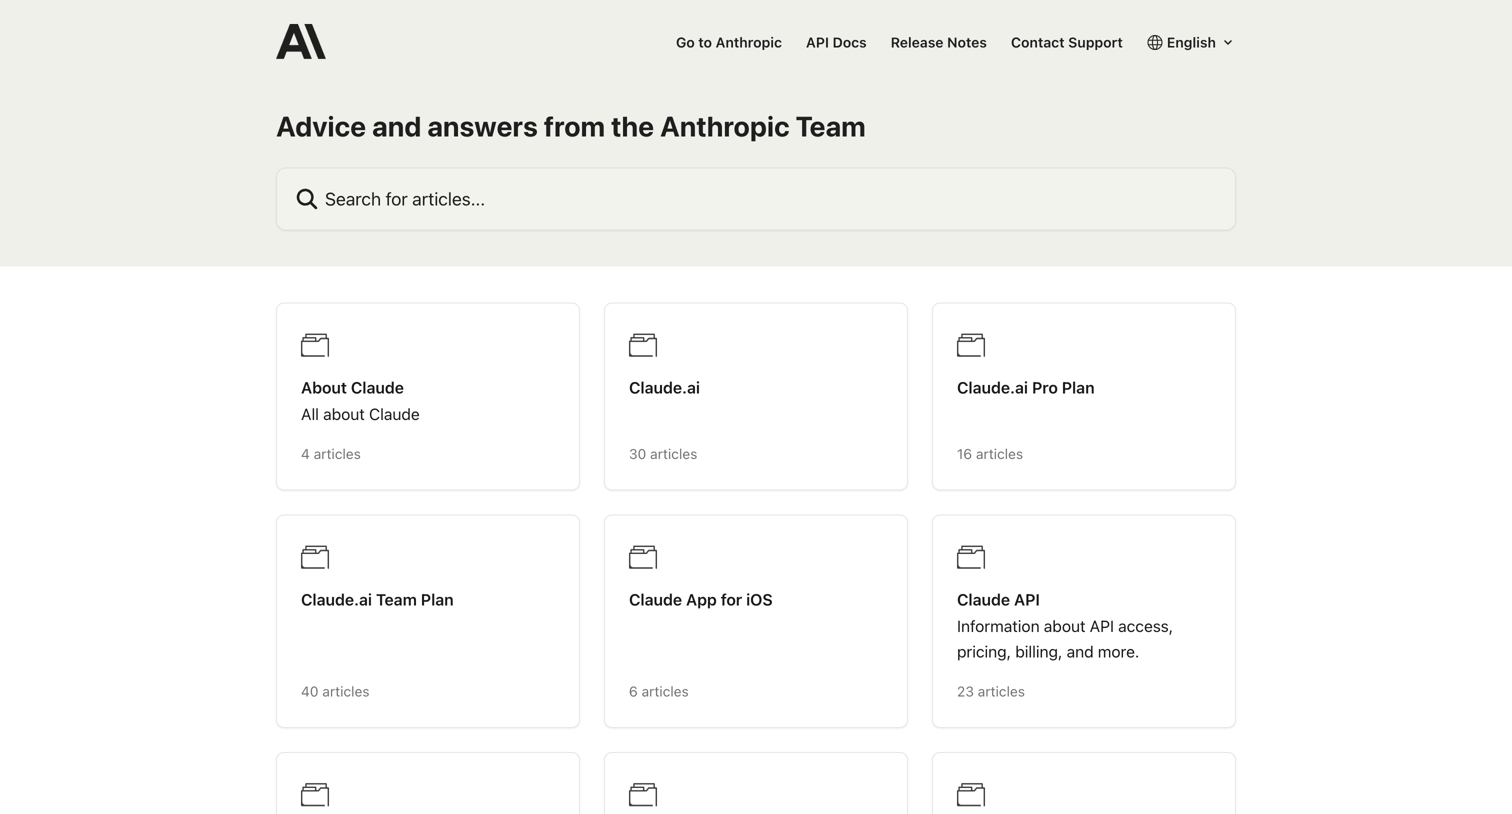Click the Claude.ai Team Plan folder icon

(x=315, y=557)
